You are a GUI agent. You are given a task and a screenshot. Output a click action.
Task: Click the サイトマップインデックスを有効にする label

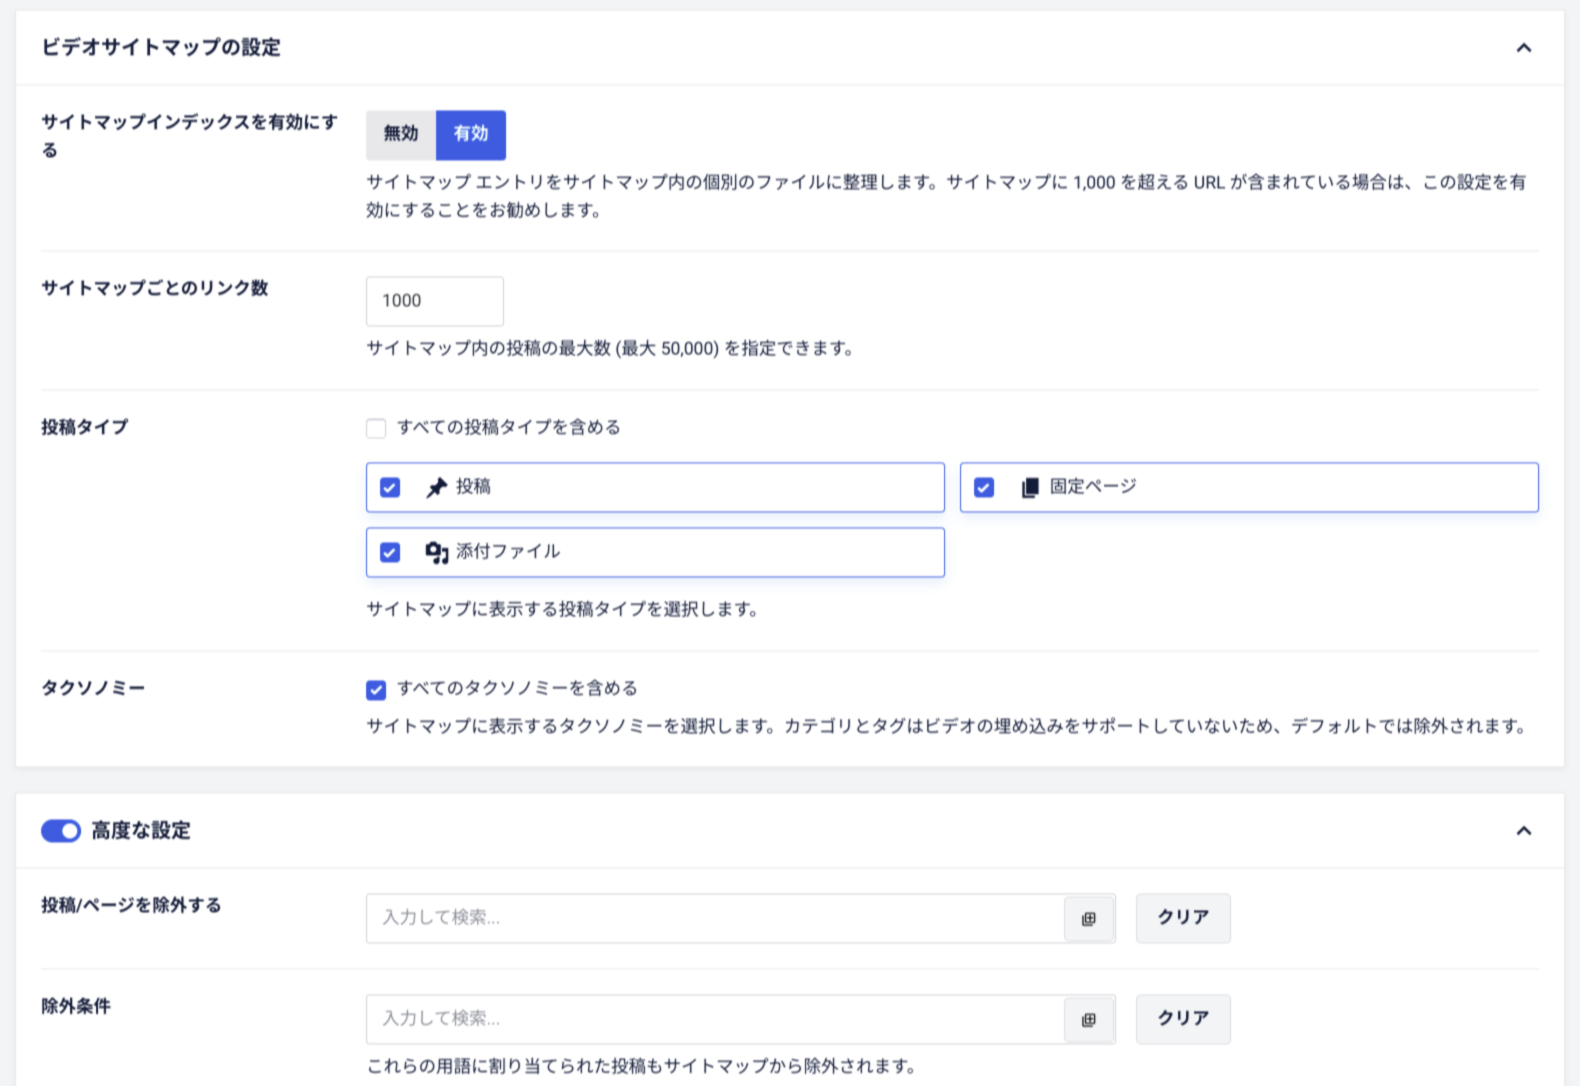click(190, 136)
